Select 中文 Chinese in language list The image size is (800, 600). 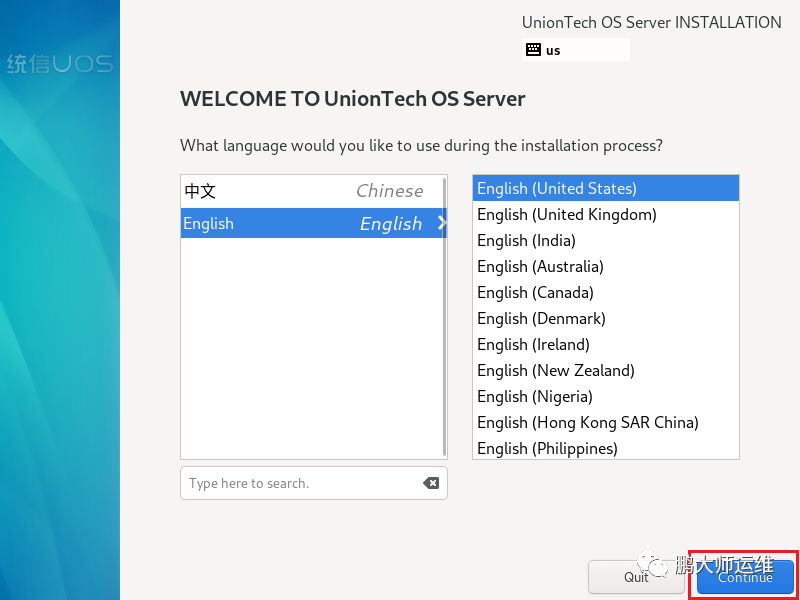coord(312,191)
